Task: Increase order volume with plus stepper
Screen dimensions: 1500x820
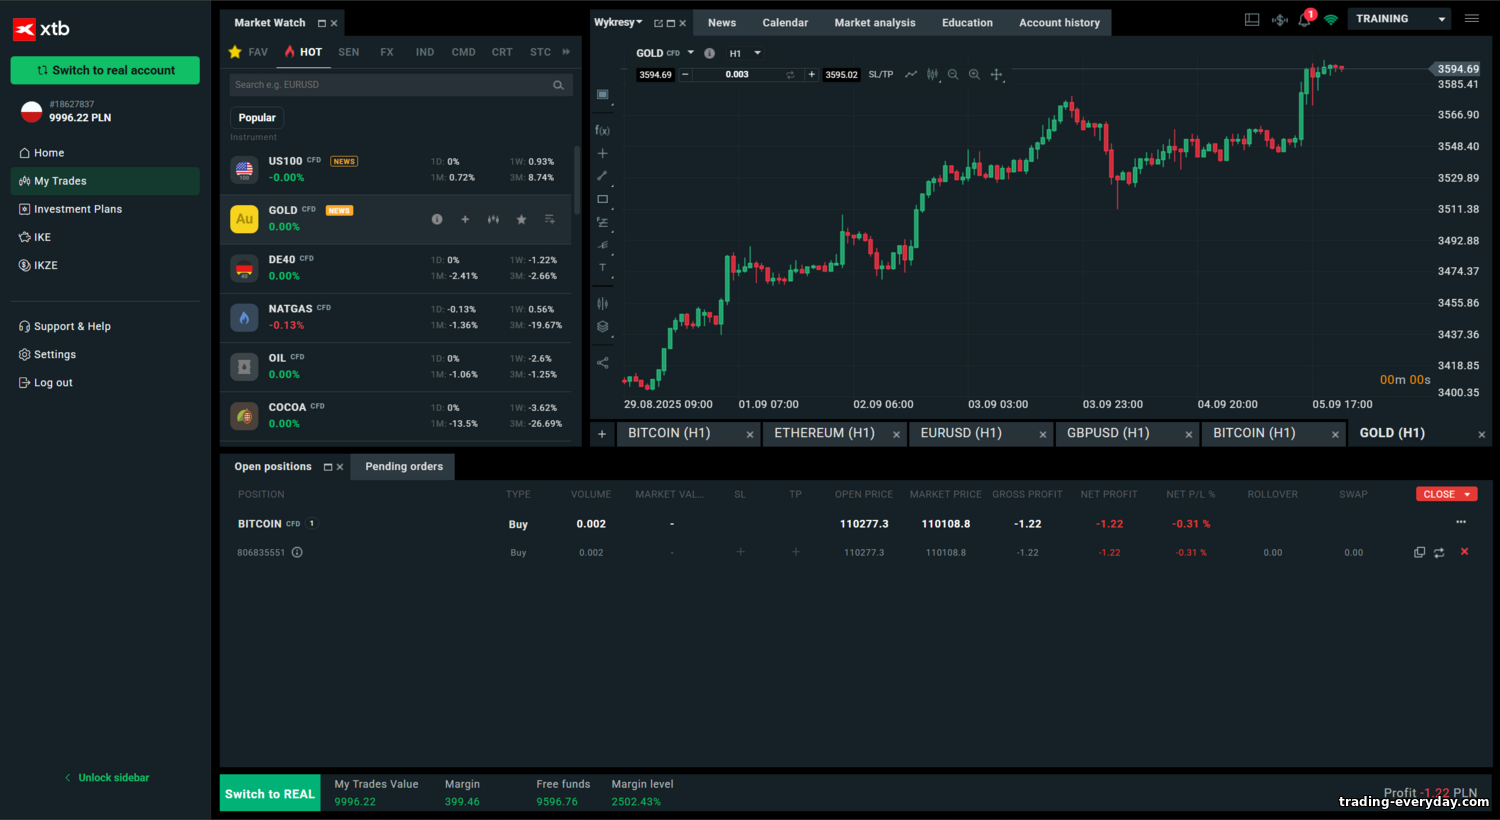Action: pyautogui.click(x=811, y=75)
